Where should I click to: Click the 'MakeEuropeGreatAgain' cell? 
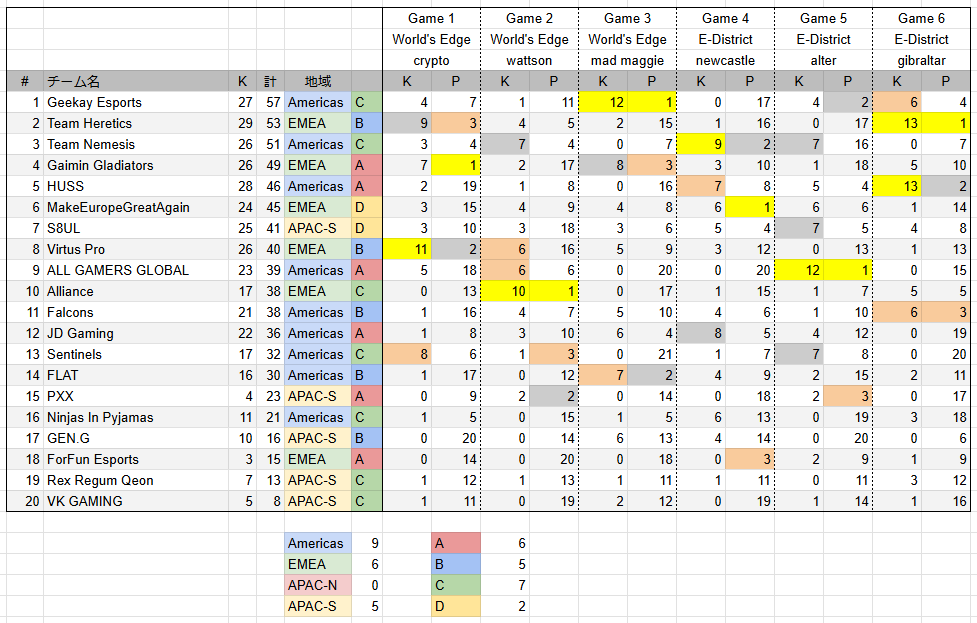click(x=136, y=207)
